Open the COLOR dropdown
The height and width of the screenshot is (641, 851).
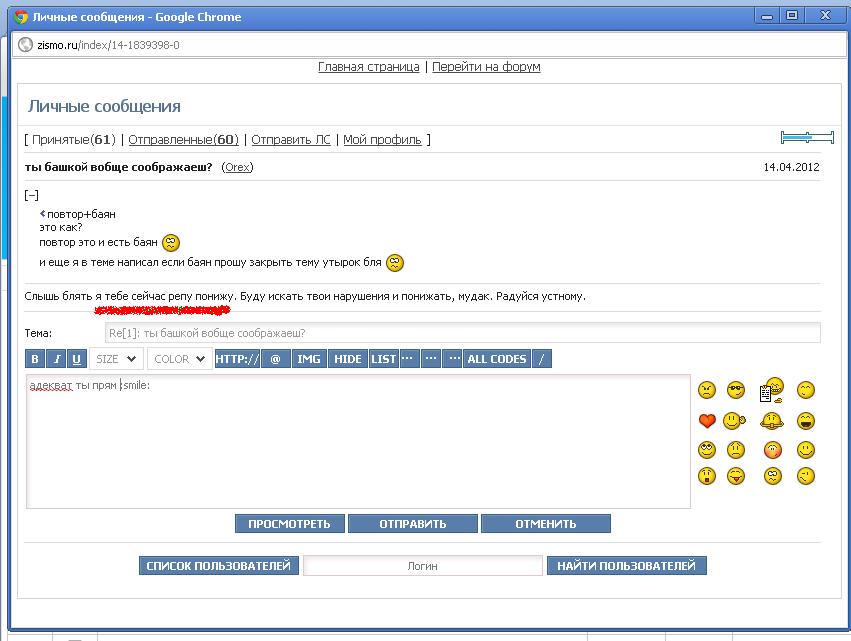coord(180,359)
